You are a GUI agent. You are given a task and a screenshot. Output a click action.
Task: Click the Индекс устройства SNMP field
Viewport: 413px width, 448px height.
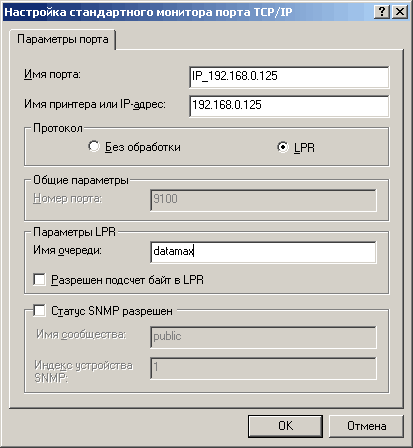263,368
